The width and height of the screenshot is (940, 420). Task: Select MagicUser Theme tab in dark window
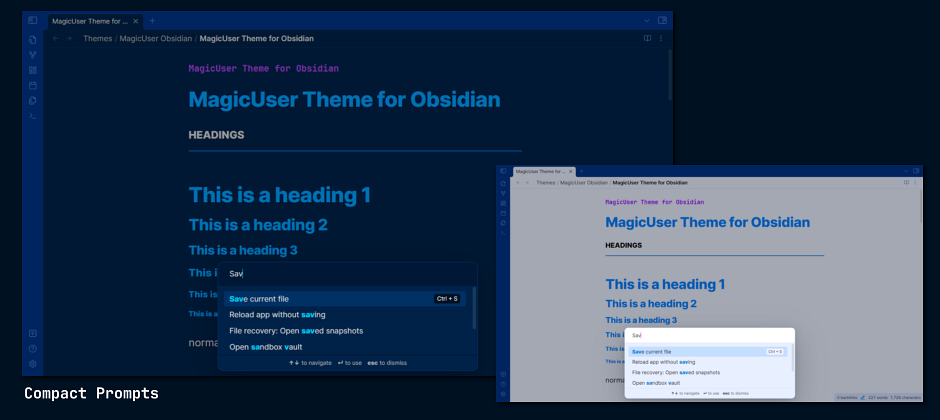pos(95,21)
